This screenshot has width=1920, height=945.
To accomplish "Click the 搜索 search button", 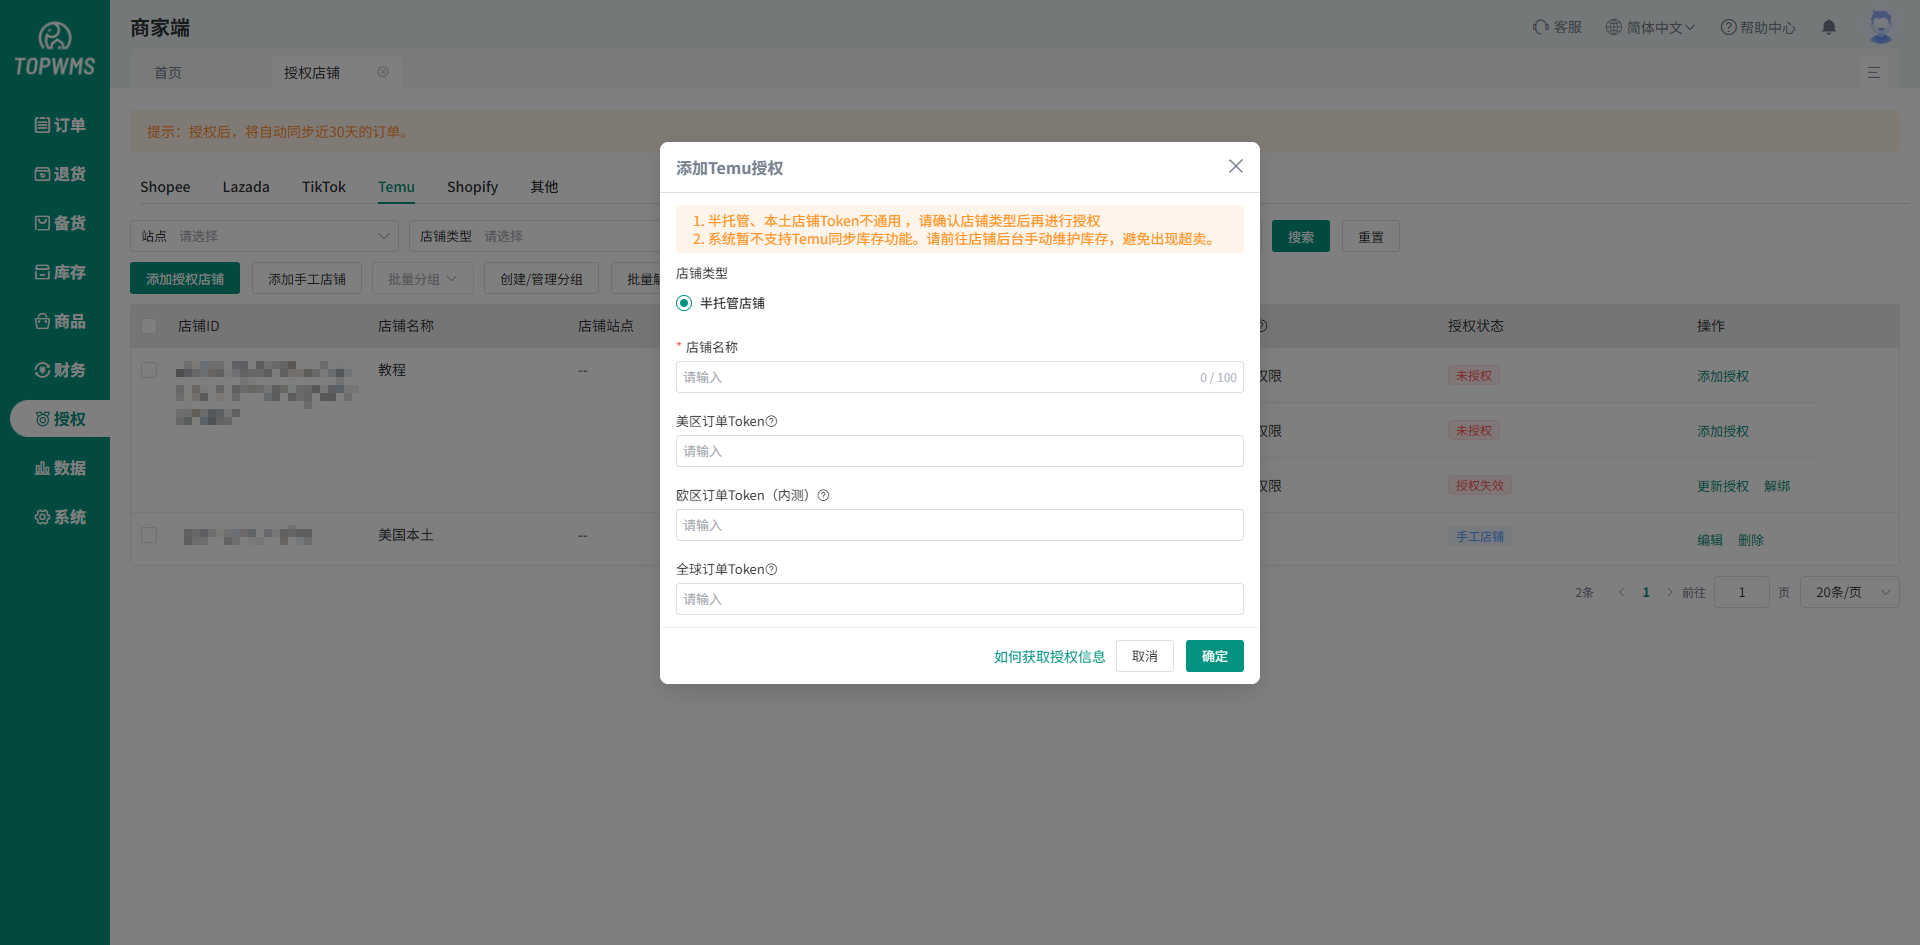I will [x=1301, y=236].
